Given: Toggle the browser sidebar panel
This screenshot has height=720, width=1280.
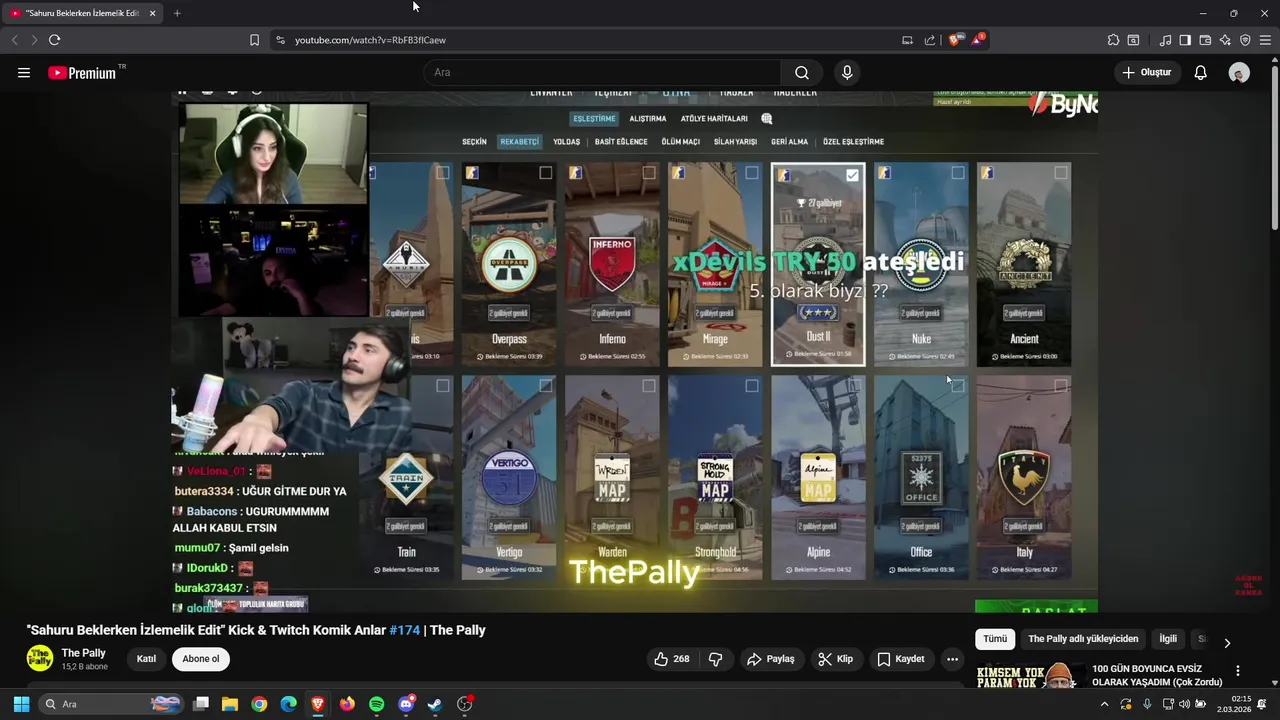Looking at the screenshot, I should coord(1185,40).
